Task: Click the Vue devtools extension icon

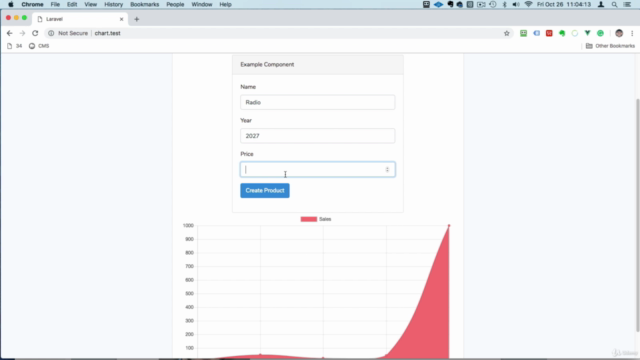Action: (587, 33)
